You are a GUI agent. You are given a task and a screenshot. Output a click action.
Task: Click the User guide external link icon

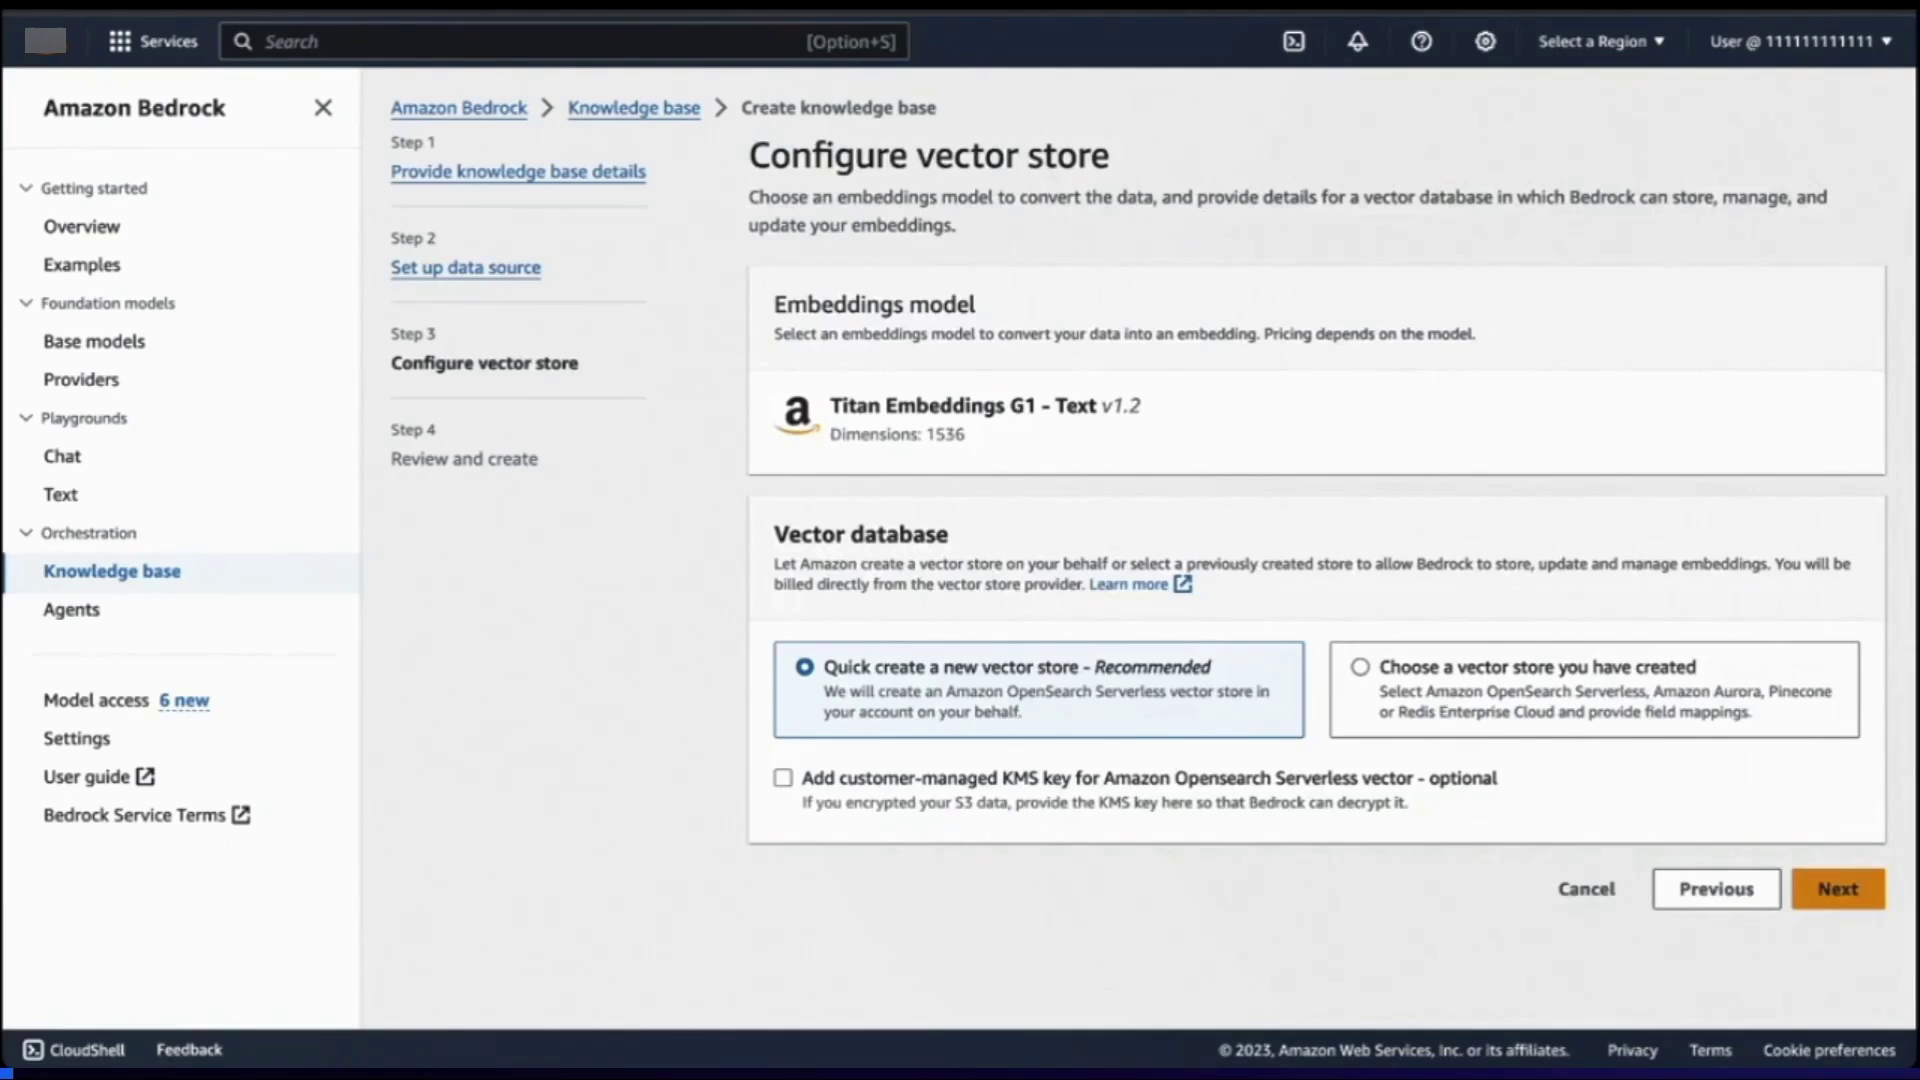click(x=145, y=776)
